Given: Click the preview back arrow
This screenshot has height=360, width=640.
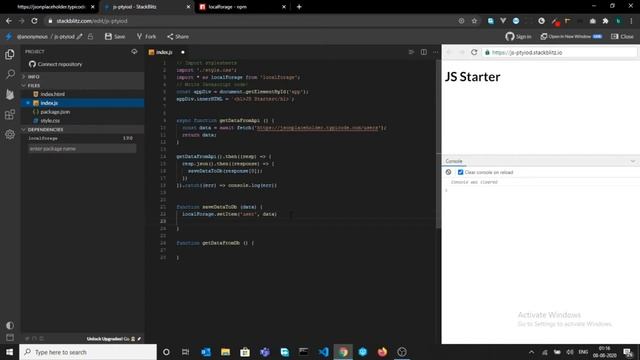Looking at the screenshot, I should pos(449,52).
